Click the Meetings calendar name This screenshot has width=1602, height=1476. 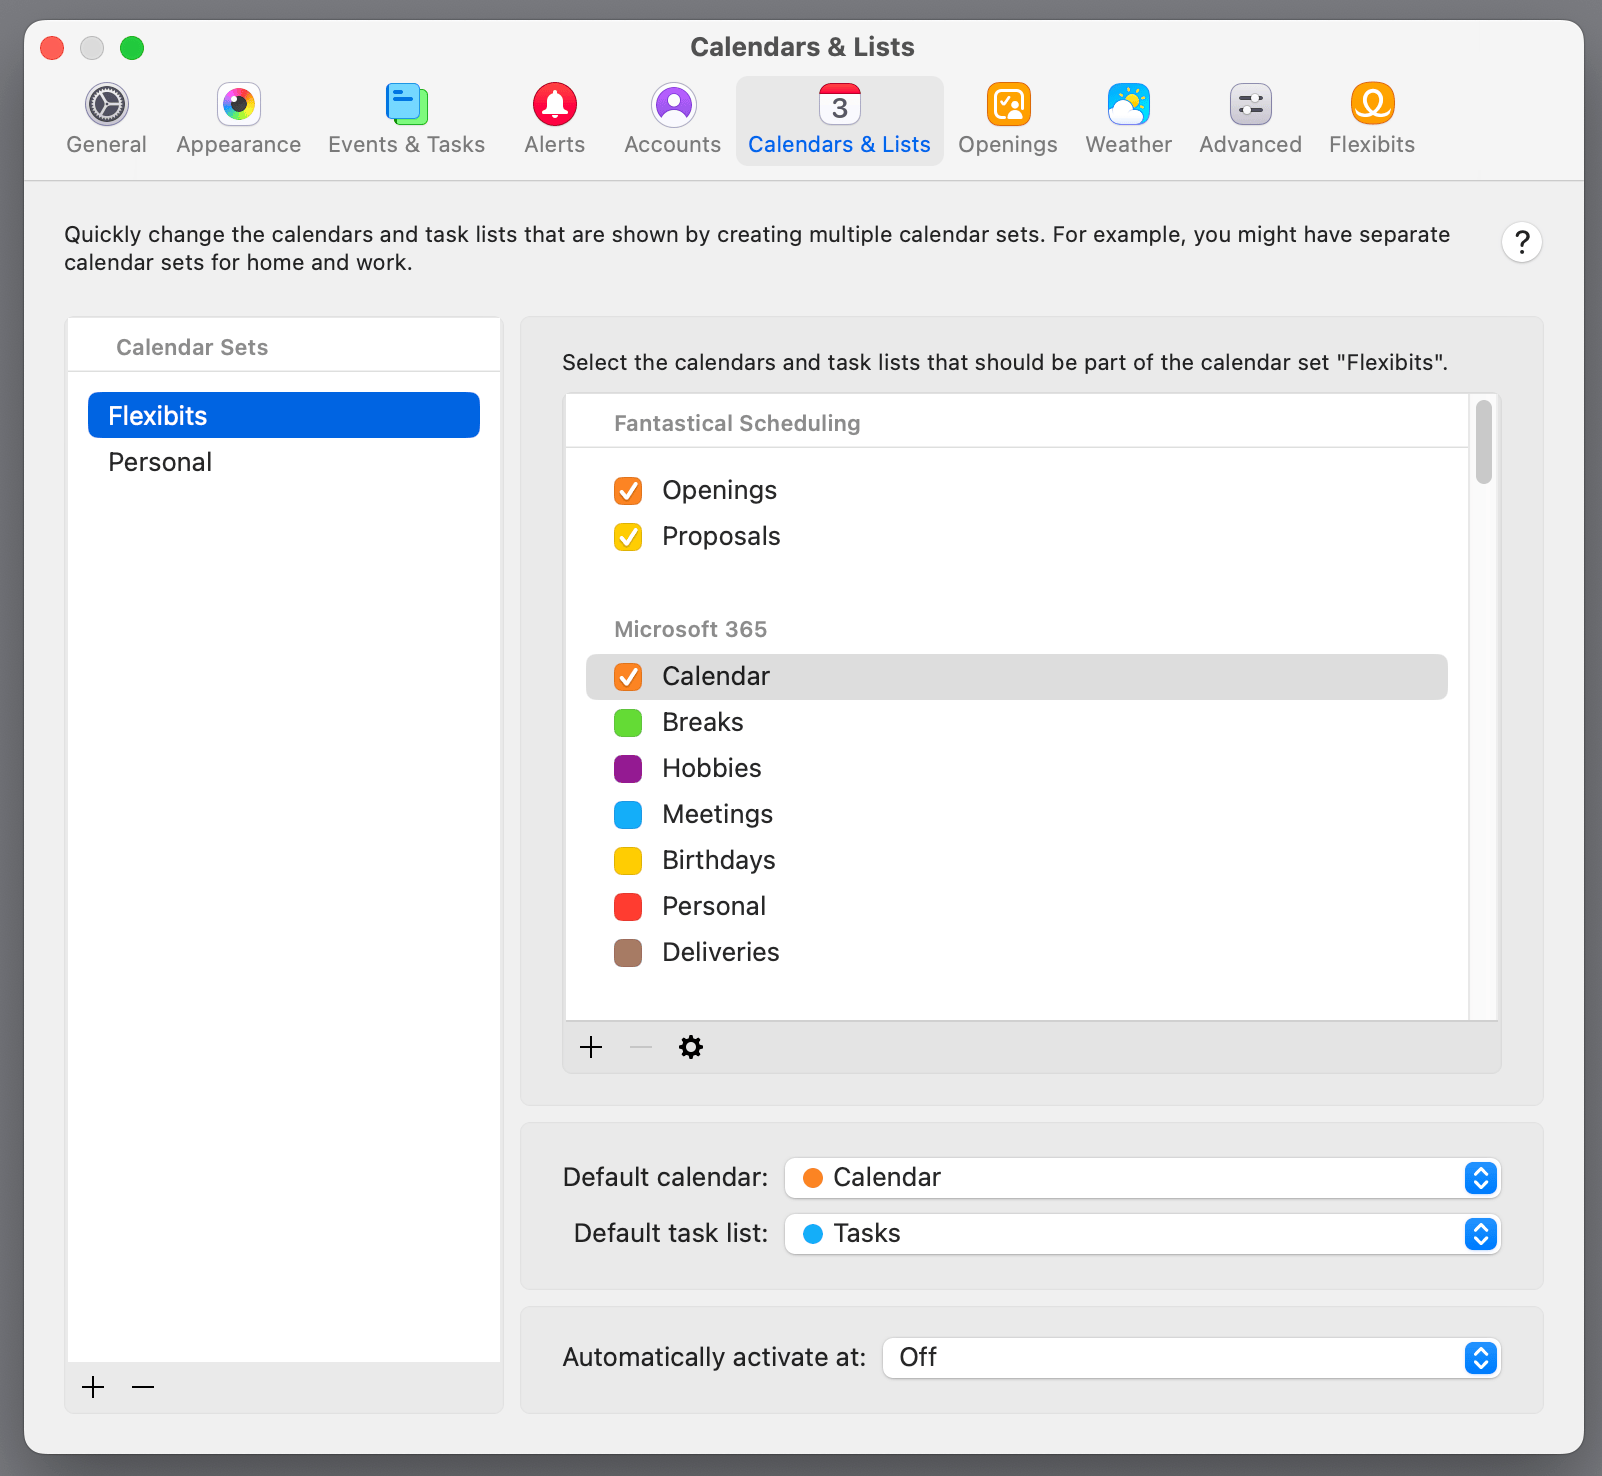[x=717, y=814]
